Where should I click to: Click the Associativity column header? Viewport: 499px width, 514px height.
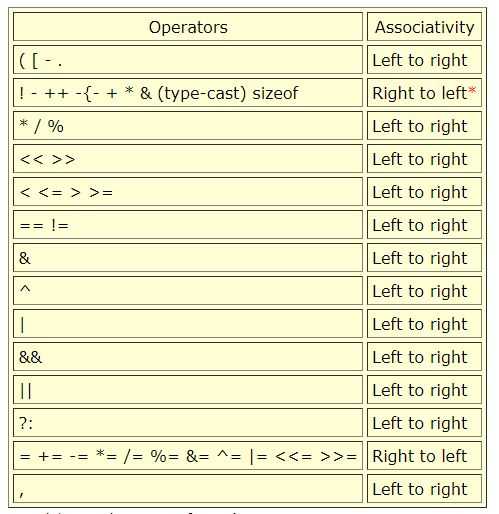(424, 27)
